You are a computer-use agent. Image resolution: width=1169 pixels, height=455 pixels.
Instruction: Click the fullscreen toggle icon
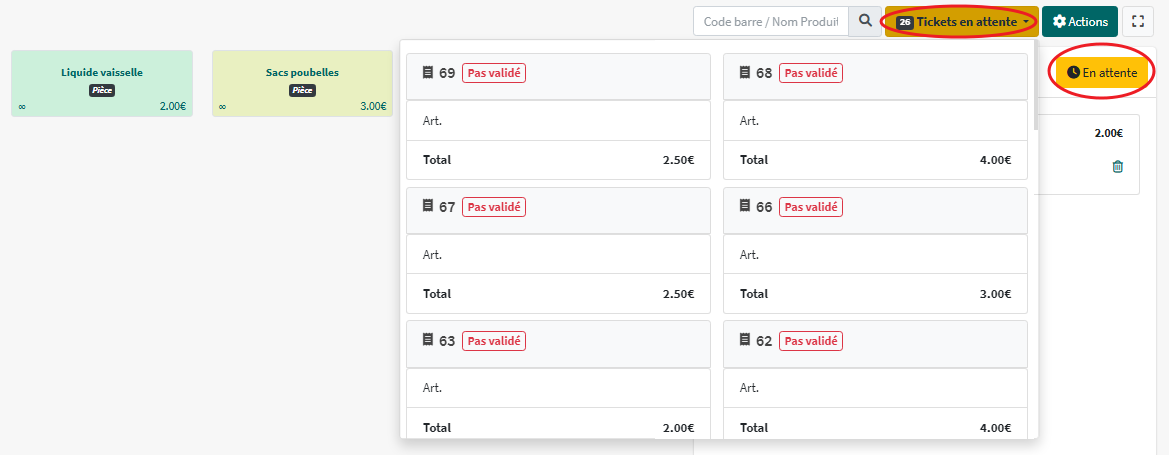(1138, 21)
